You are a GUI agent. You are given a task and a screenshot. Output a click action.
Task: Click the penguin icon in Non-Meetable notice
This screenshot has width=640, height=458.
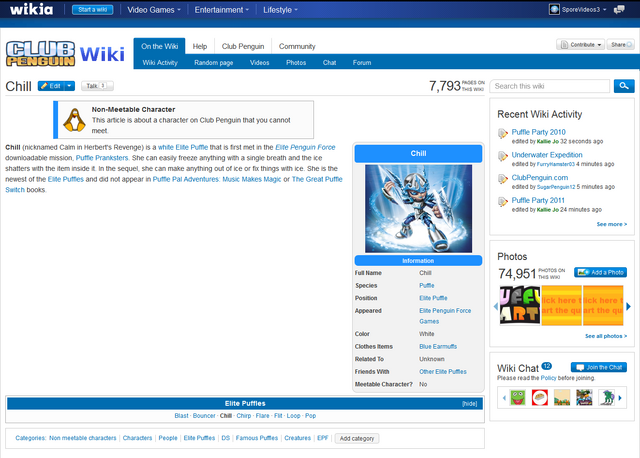pyautogui.click(x=74, y=120)
